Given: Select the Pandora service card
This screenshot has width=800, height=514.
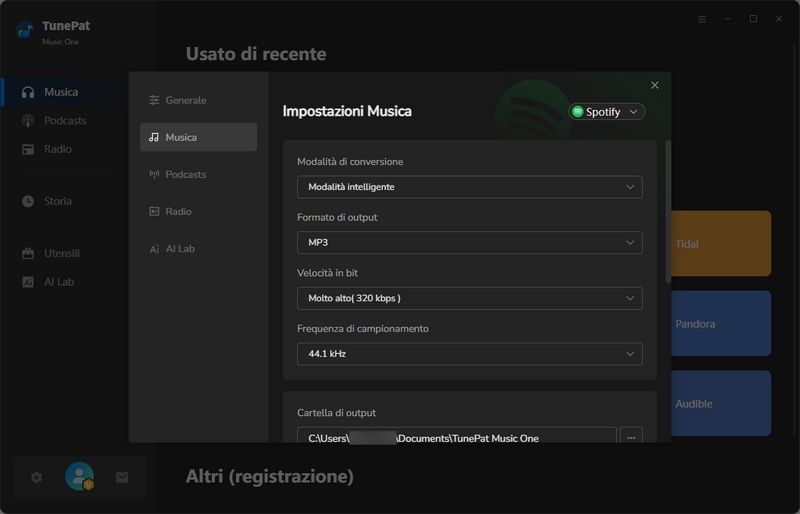Looking at the screenshot, I should tap(721, 324).
